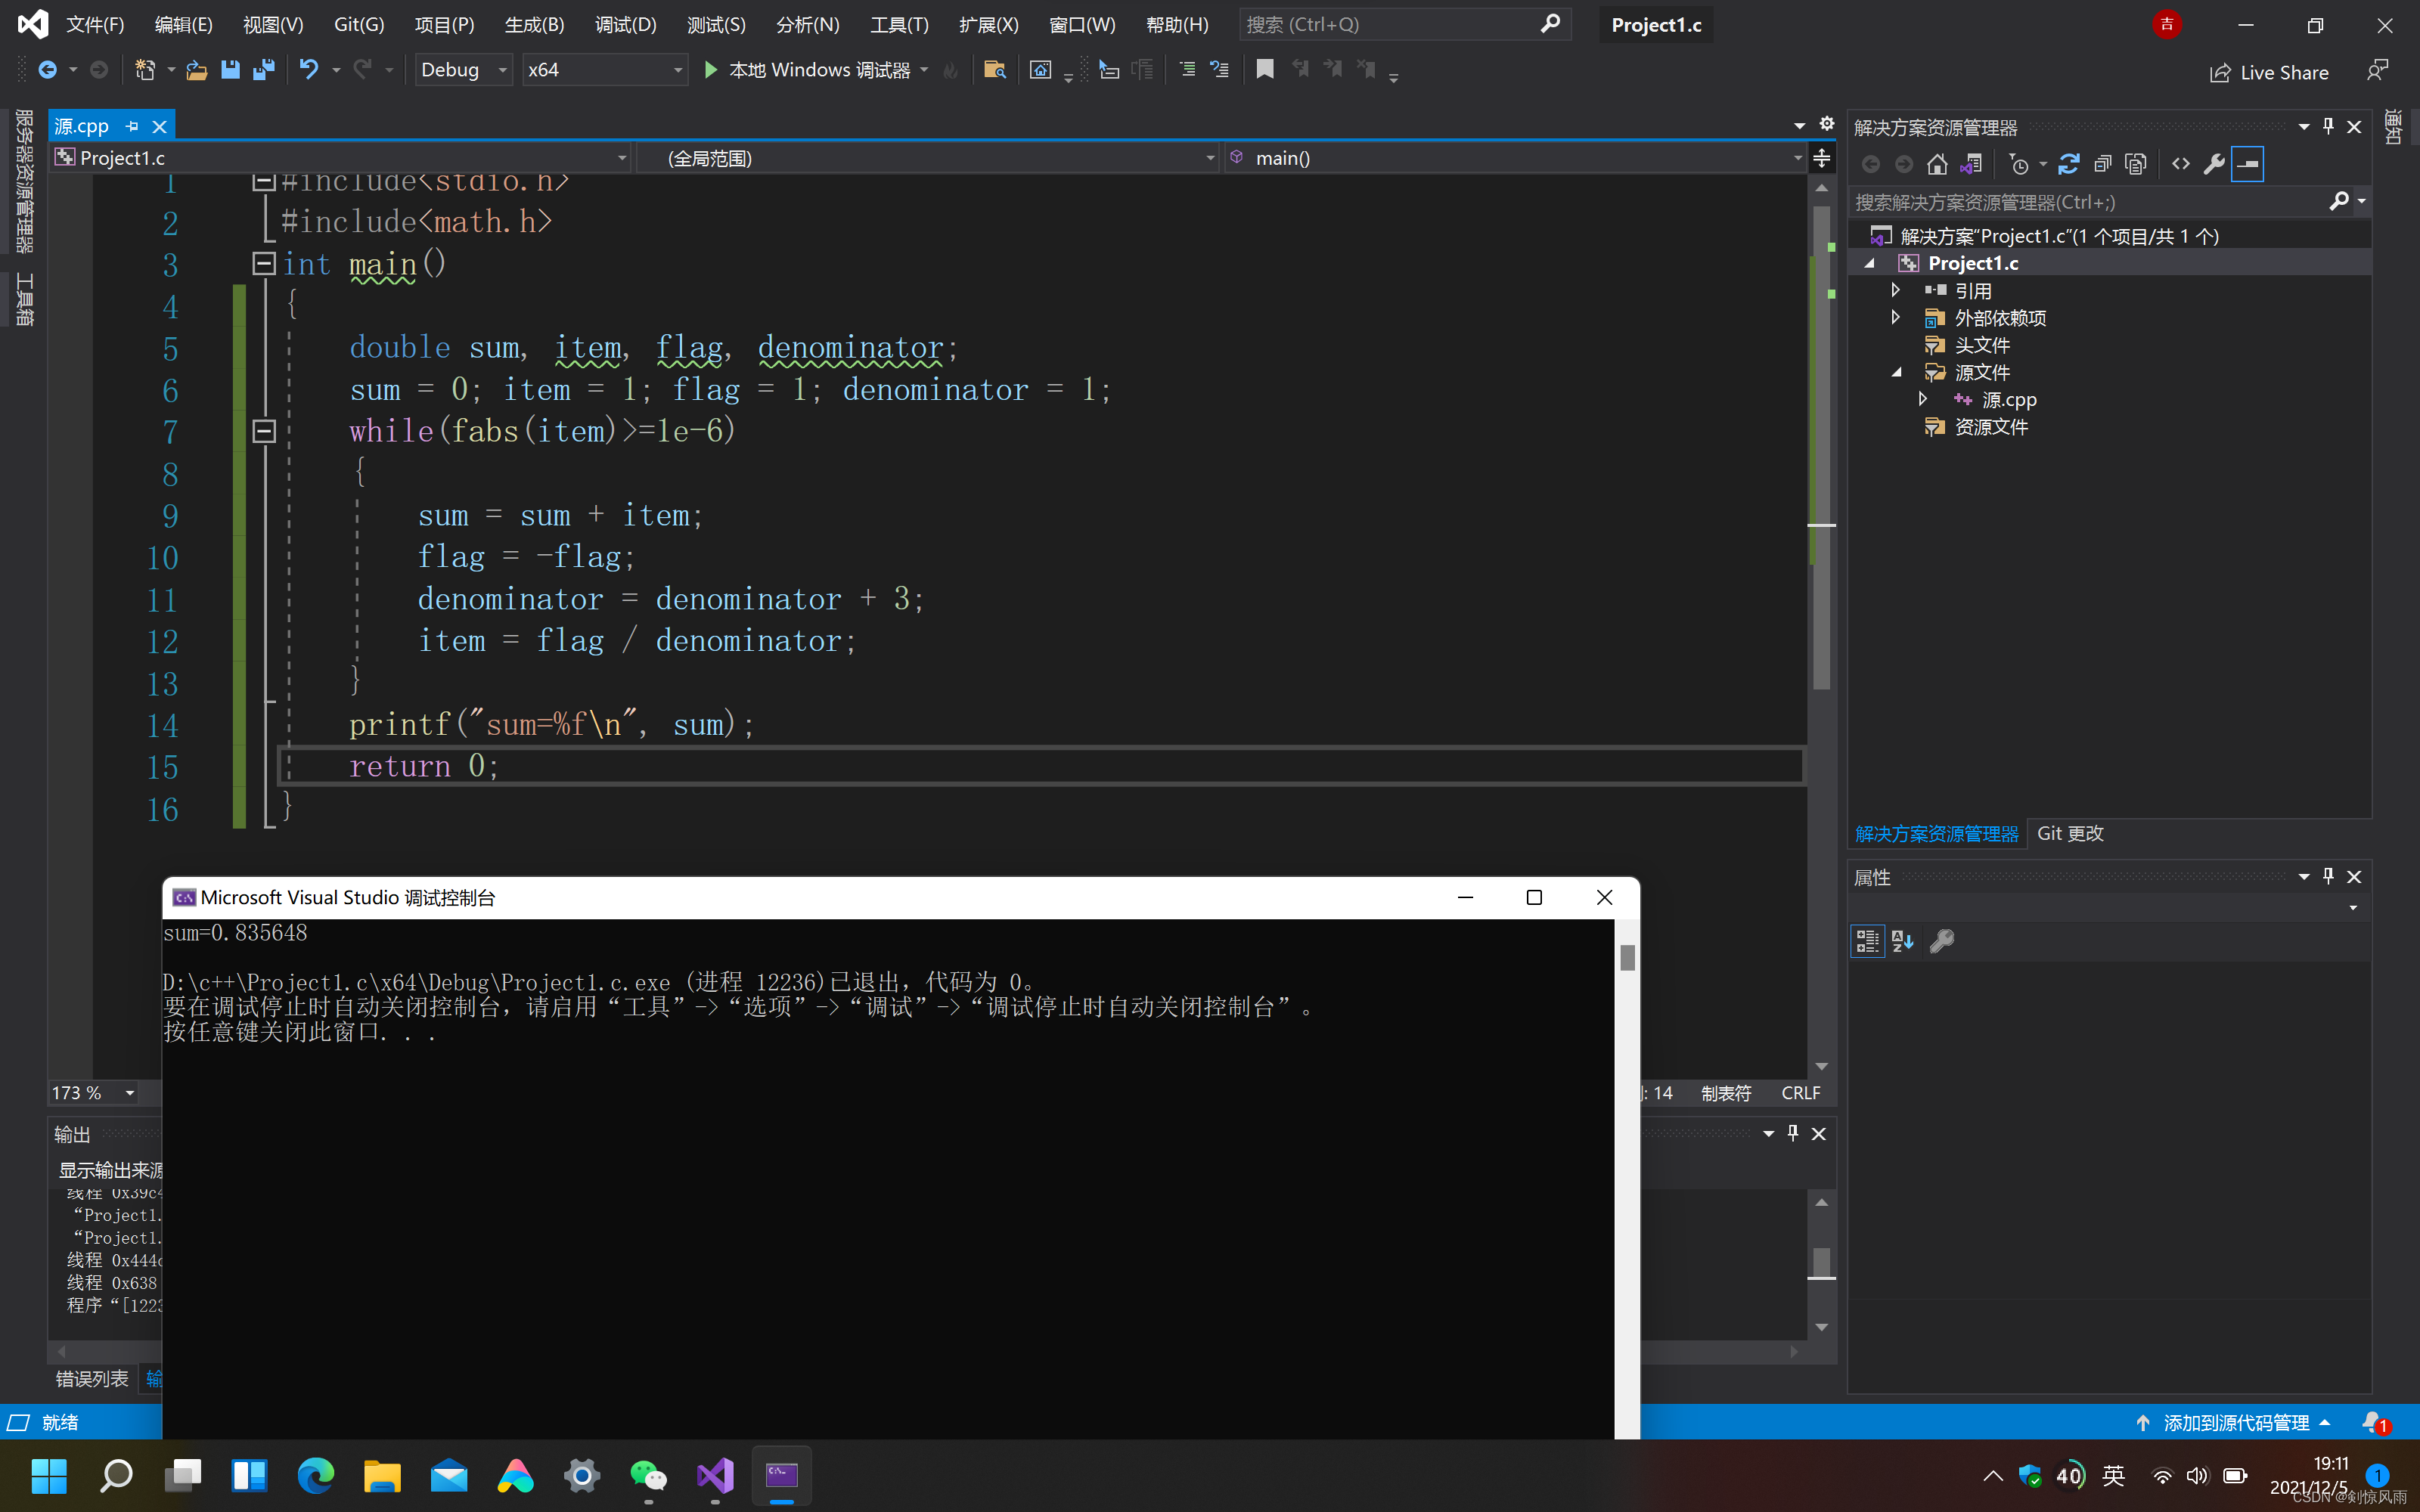Click the bookmark toggle icon in toolbar
This screenshot has height=1512, width=2420.
pyautogui.click(x=1265, y=69)
